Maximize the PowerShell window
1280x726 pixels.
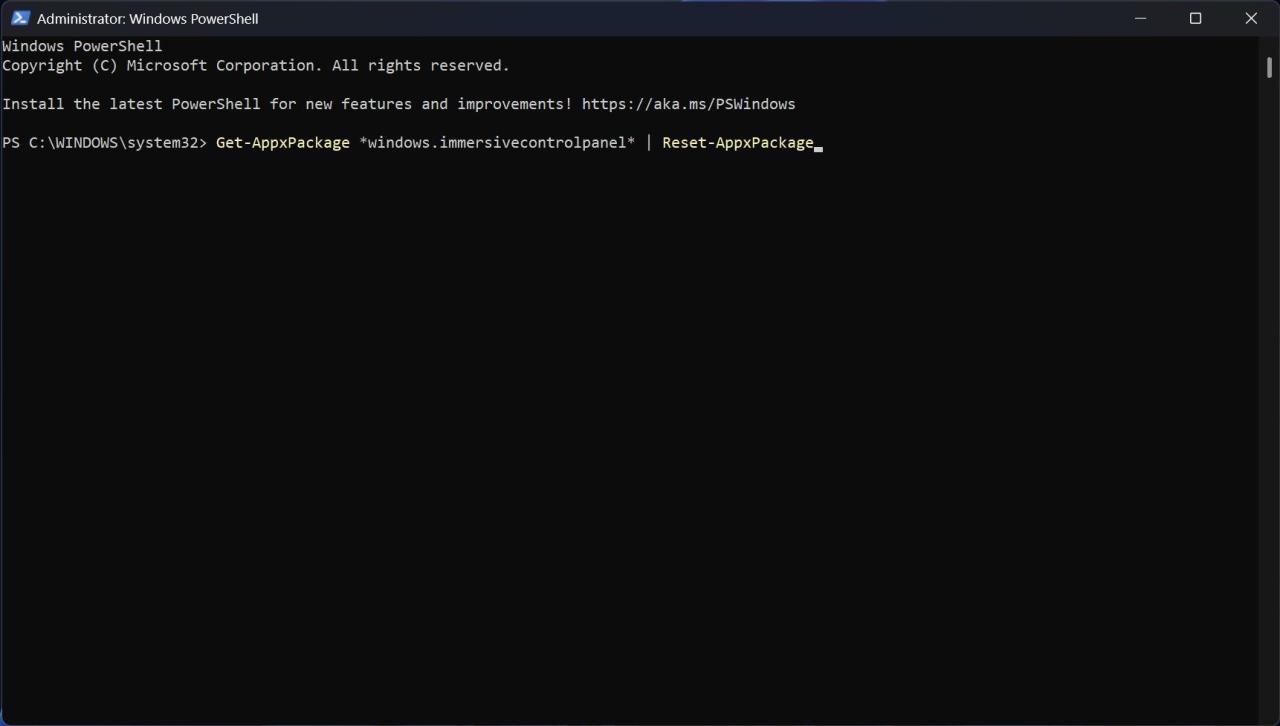1195,18
